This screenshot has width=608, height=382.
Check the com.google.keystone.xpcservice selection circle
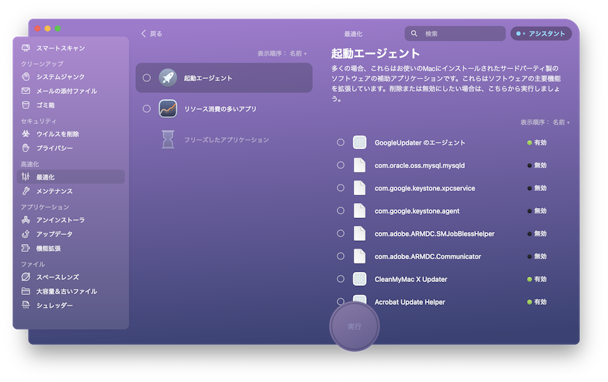(340, 188)
